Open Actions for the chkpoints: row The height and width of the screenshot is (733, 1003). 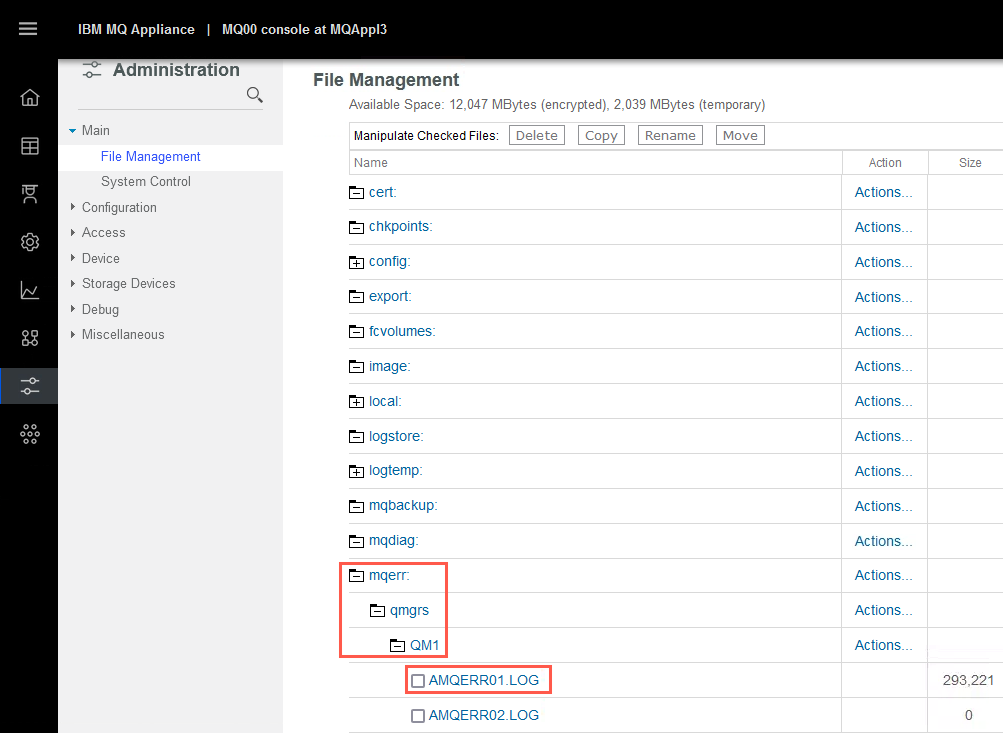point(883,227)
